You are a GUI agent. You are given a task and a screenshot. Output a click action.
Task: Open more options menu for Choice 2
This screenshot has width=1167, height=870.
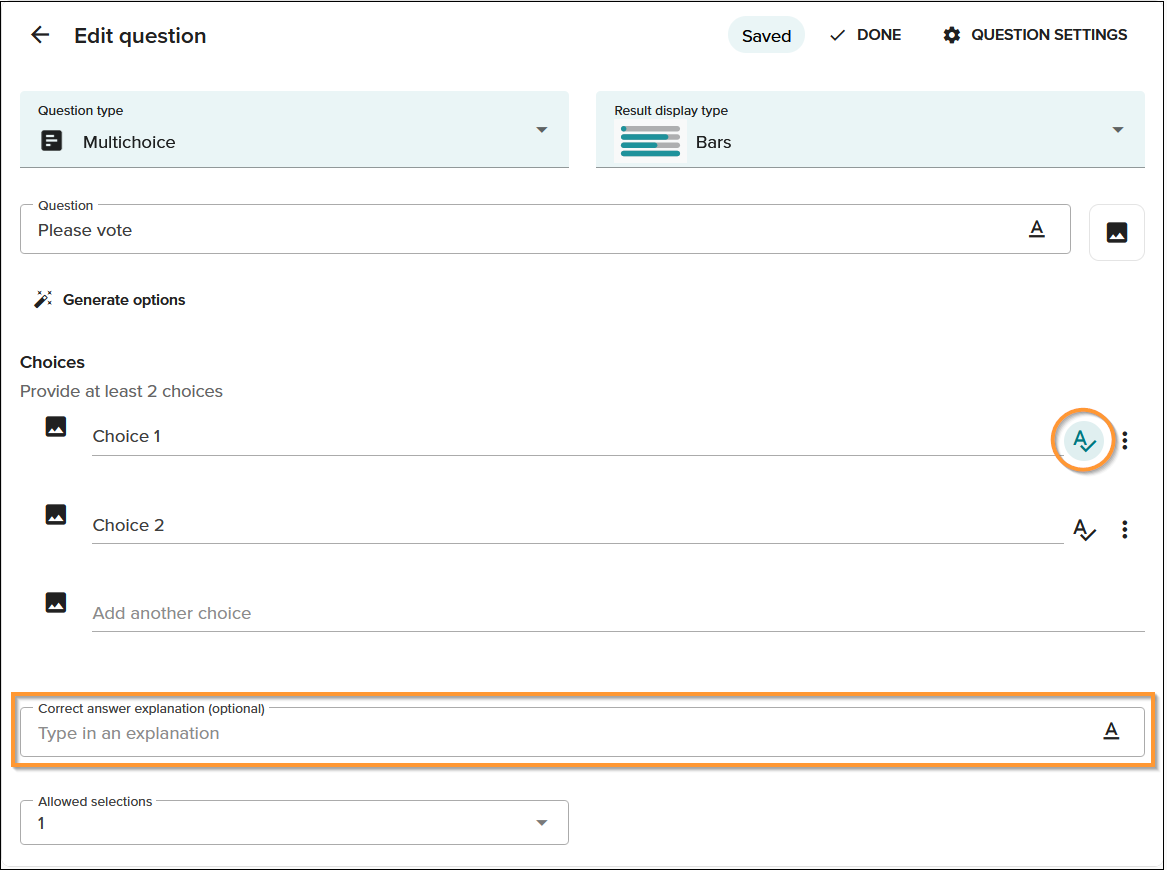[1125, 529]
